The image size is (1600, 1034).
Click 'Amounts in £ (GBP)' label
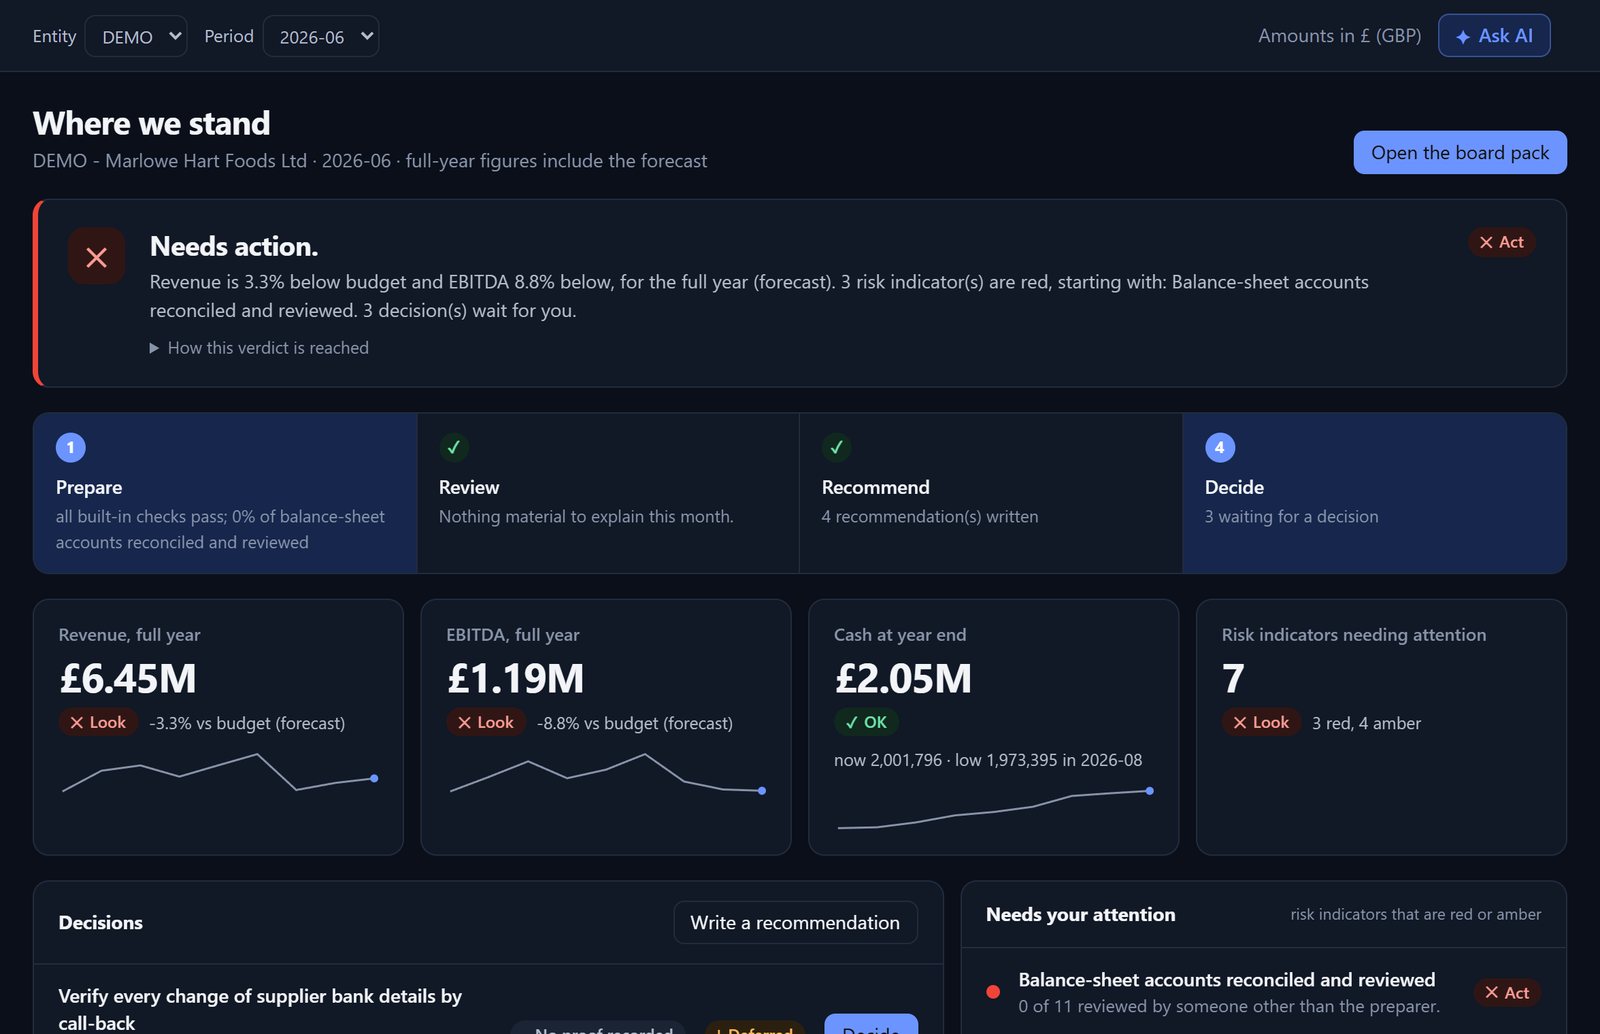[x=1339, y=36]
